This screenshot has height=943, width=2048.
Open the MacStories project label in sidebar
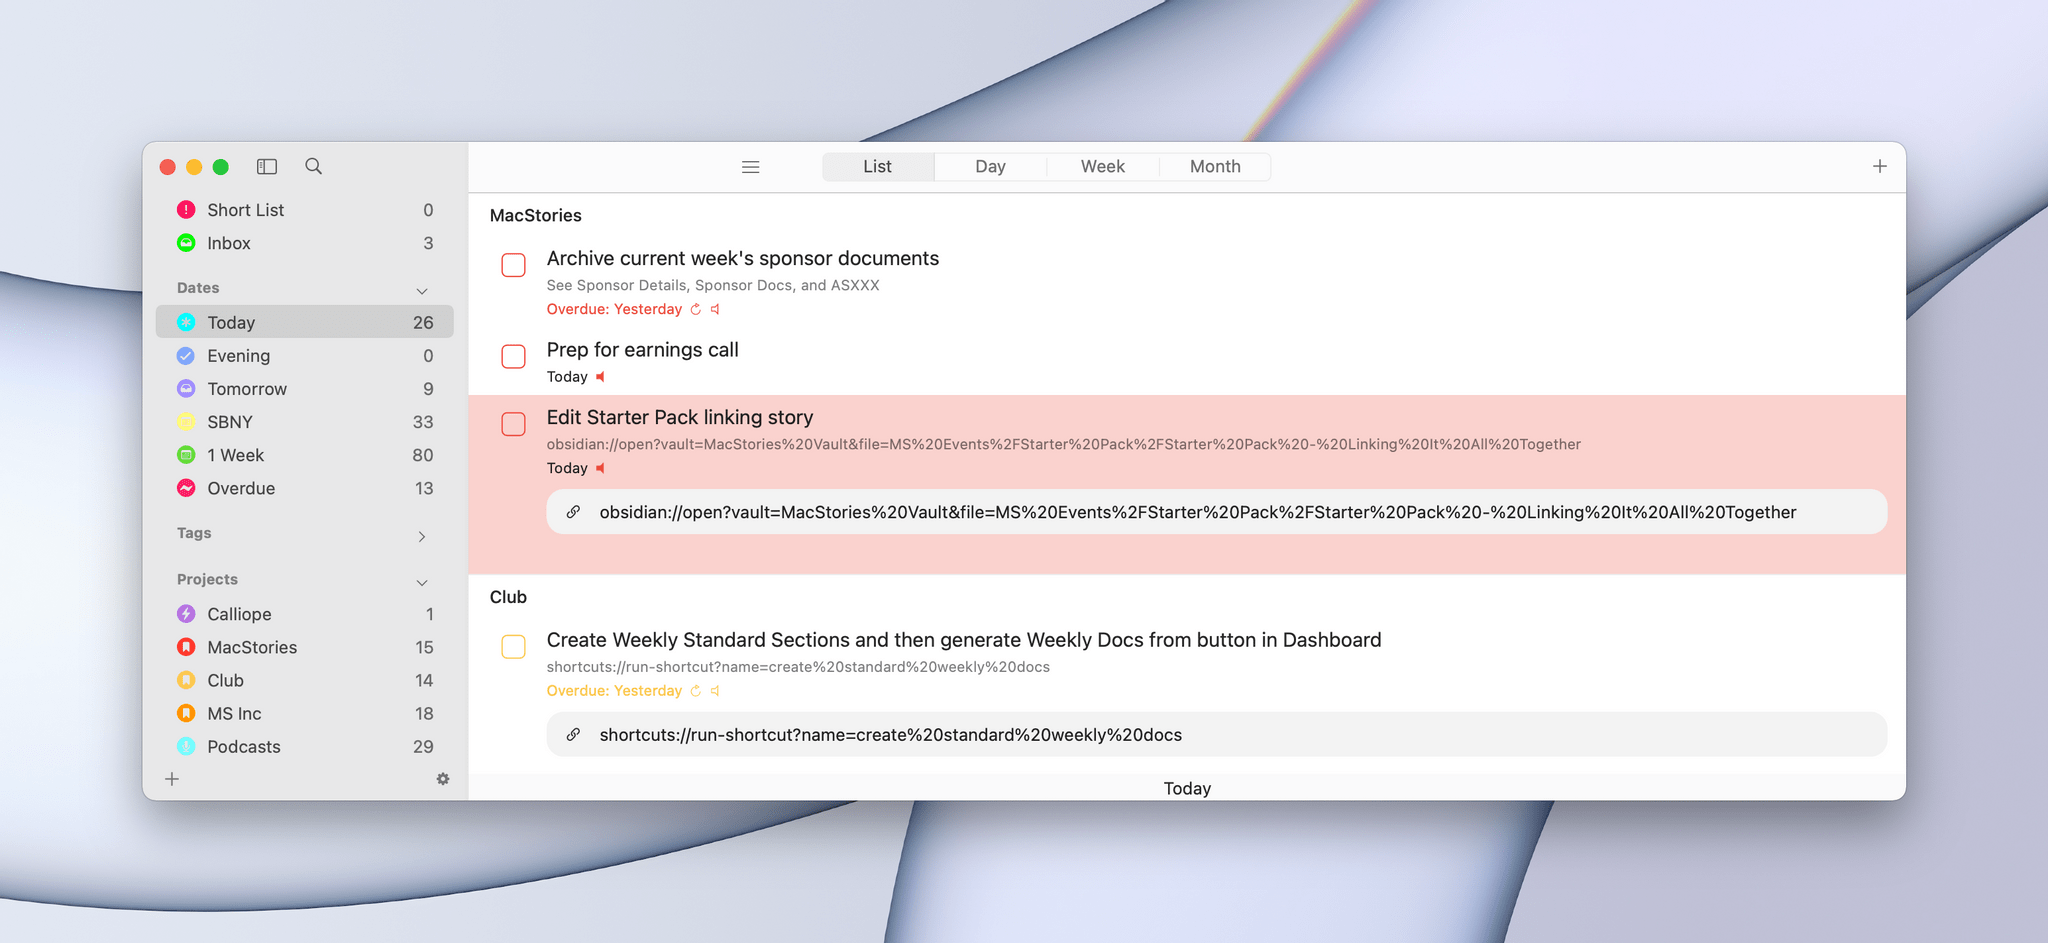252,647
